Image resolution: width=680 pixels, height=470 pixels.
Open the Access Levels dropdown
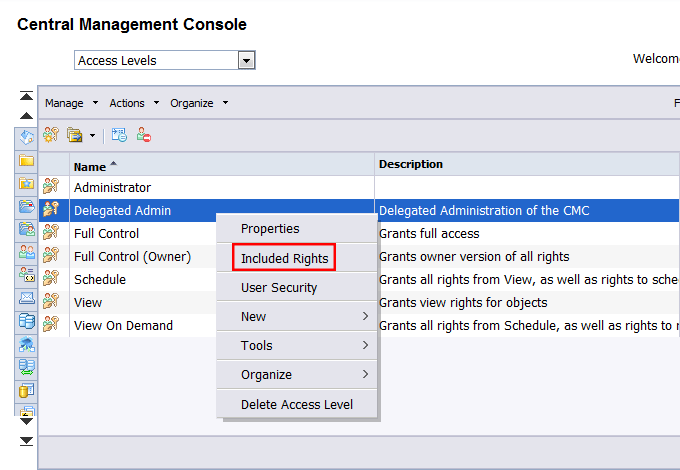246,61
